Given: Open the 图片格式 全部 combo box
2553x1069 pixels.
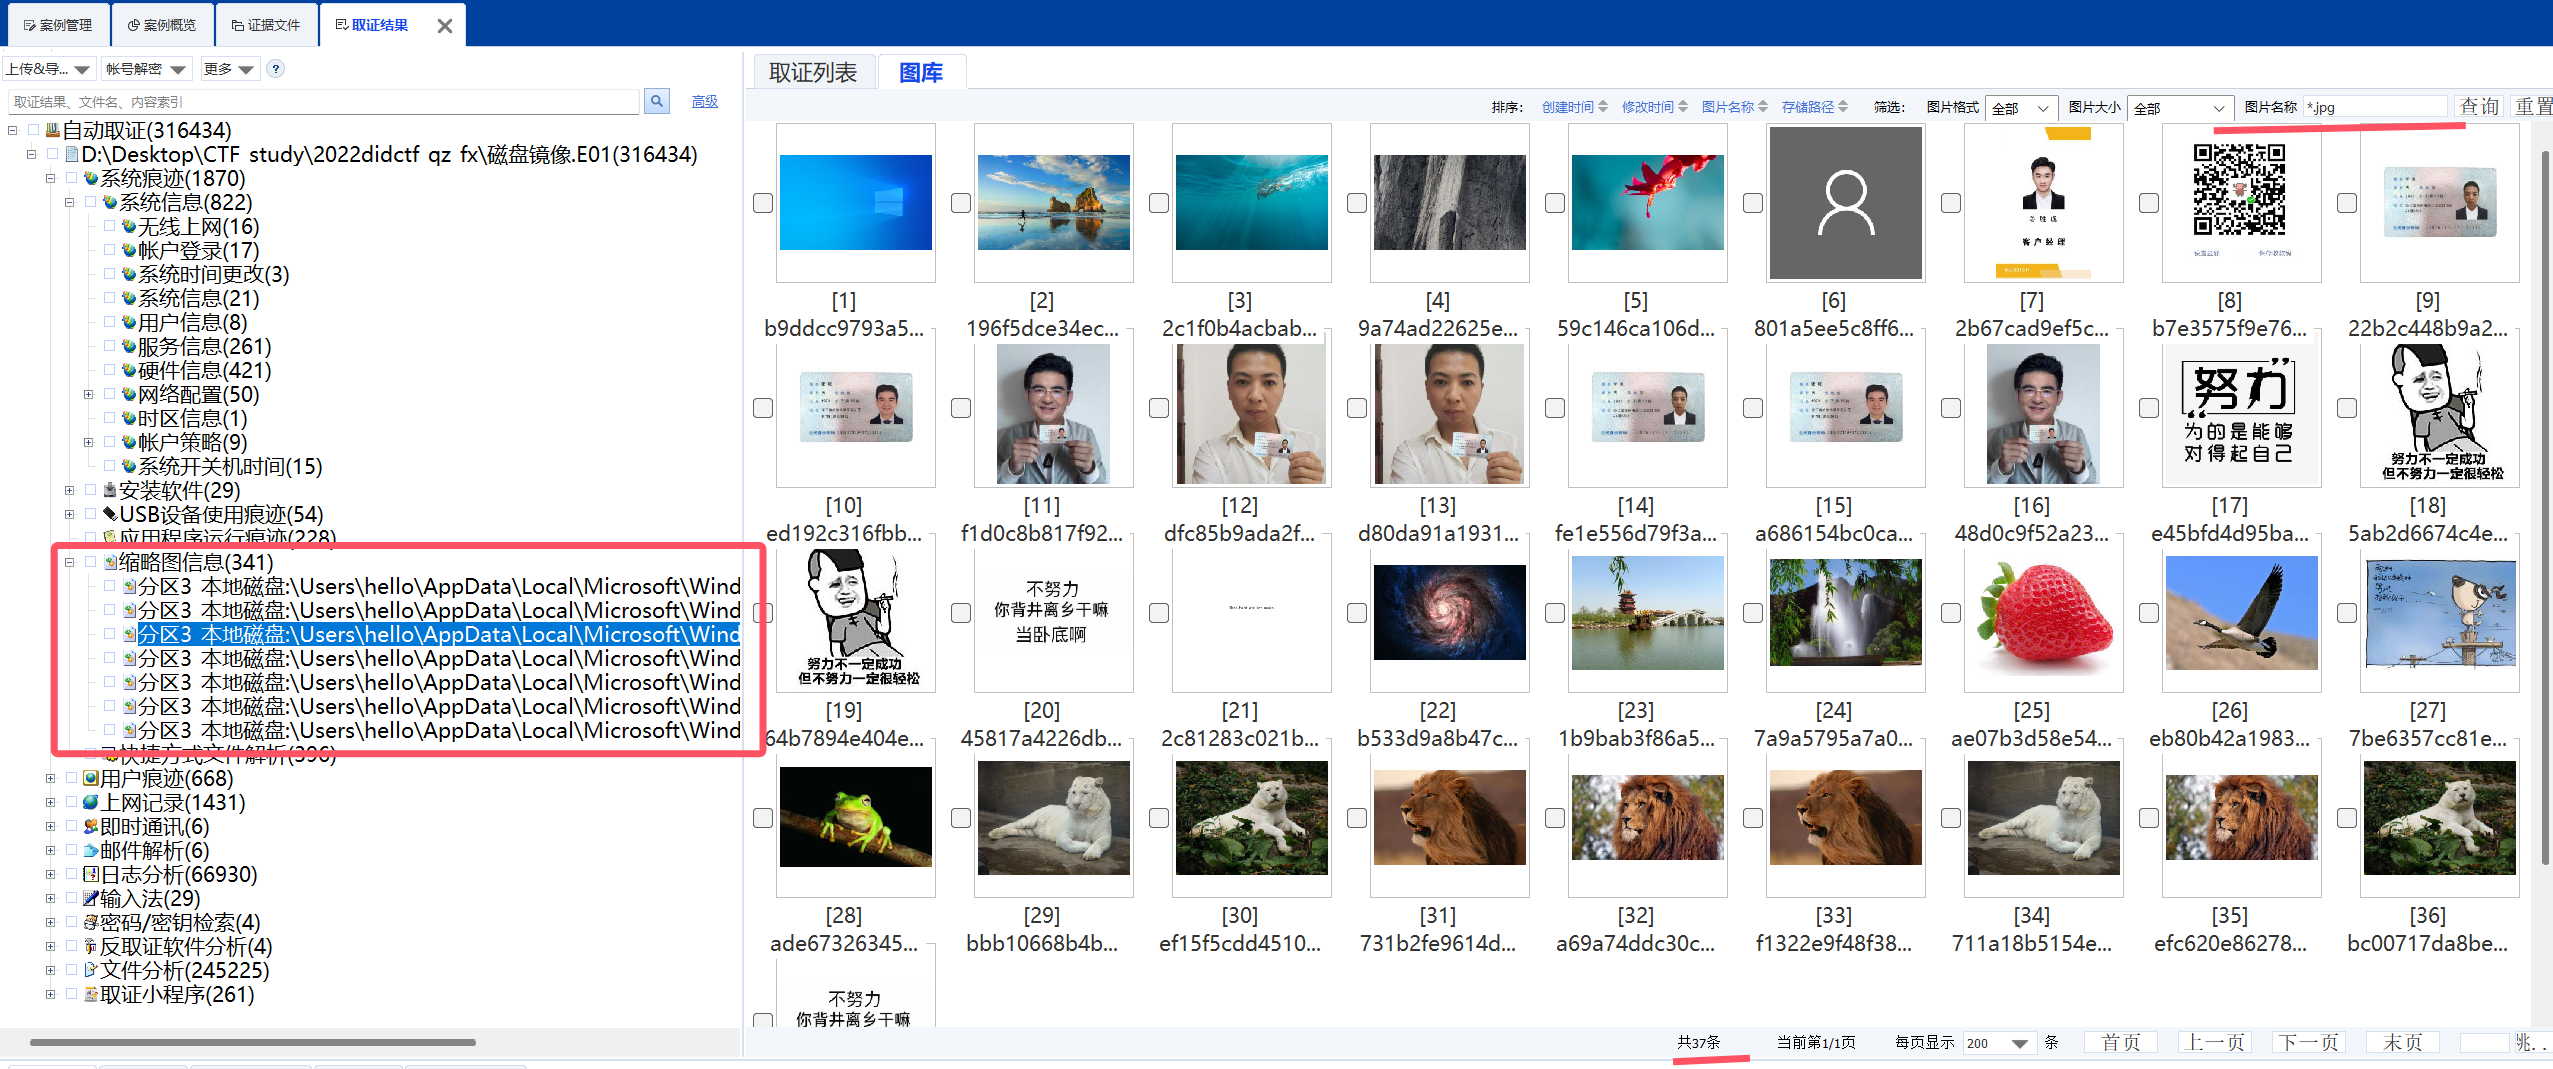Looking at the screenshot, I should click(x=2021, y=108).
